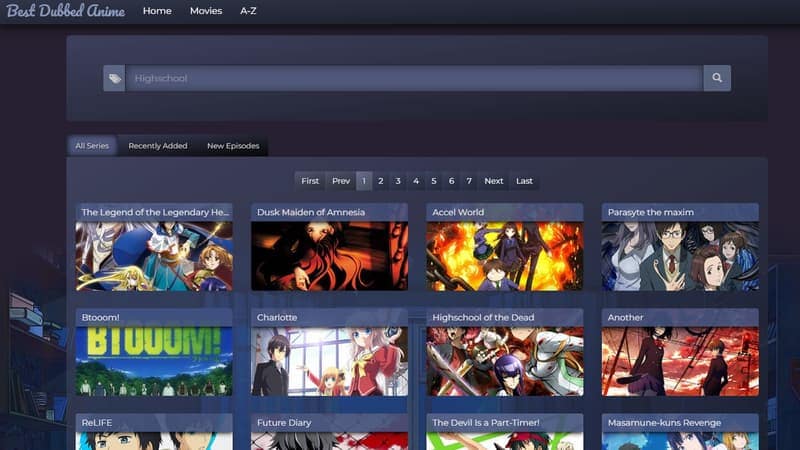Viewport: 800px width, 450px height.
Task: Open the Highschool of the Dead thumbnail
Action: coord(505,362)
